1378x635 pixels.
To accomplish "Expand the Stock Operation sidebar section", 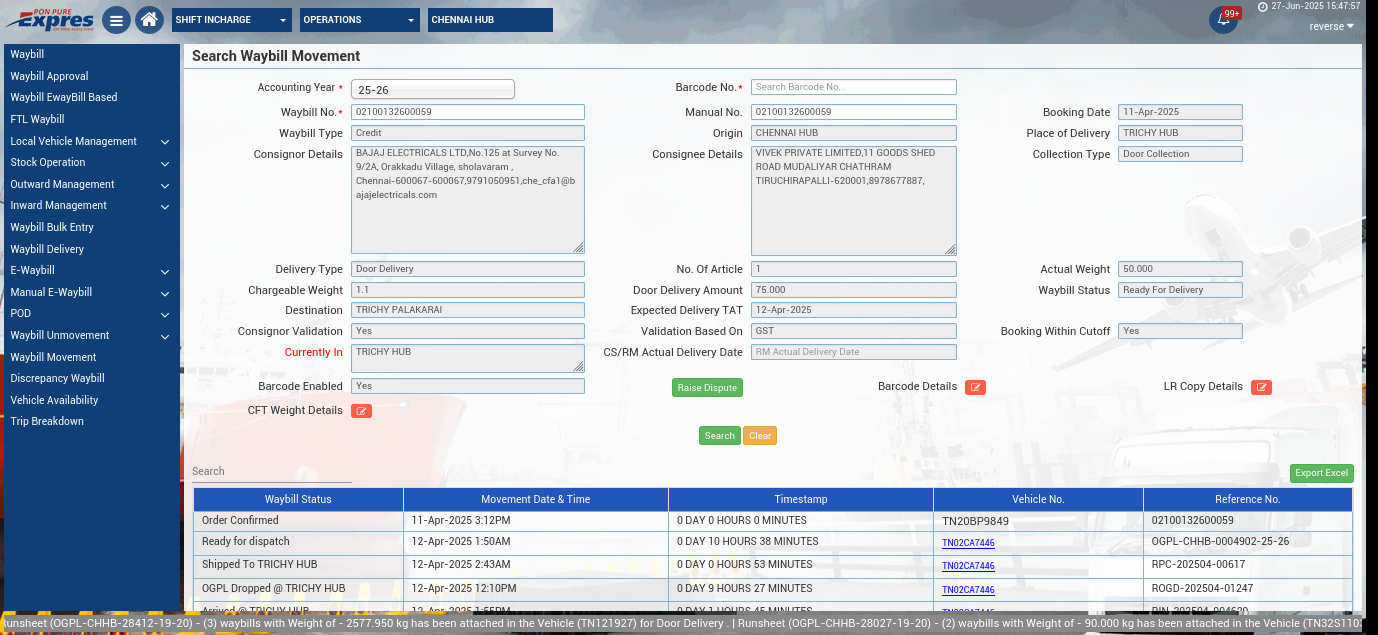I will 90,163.
